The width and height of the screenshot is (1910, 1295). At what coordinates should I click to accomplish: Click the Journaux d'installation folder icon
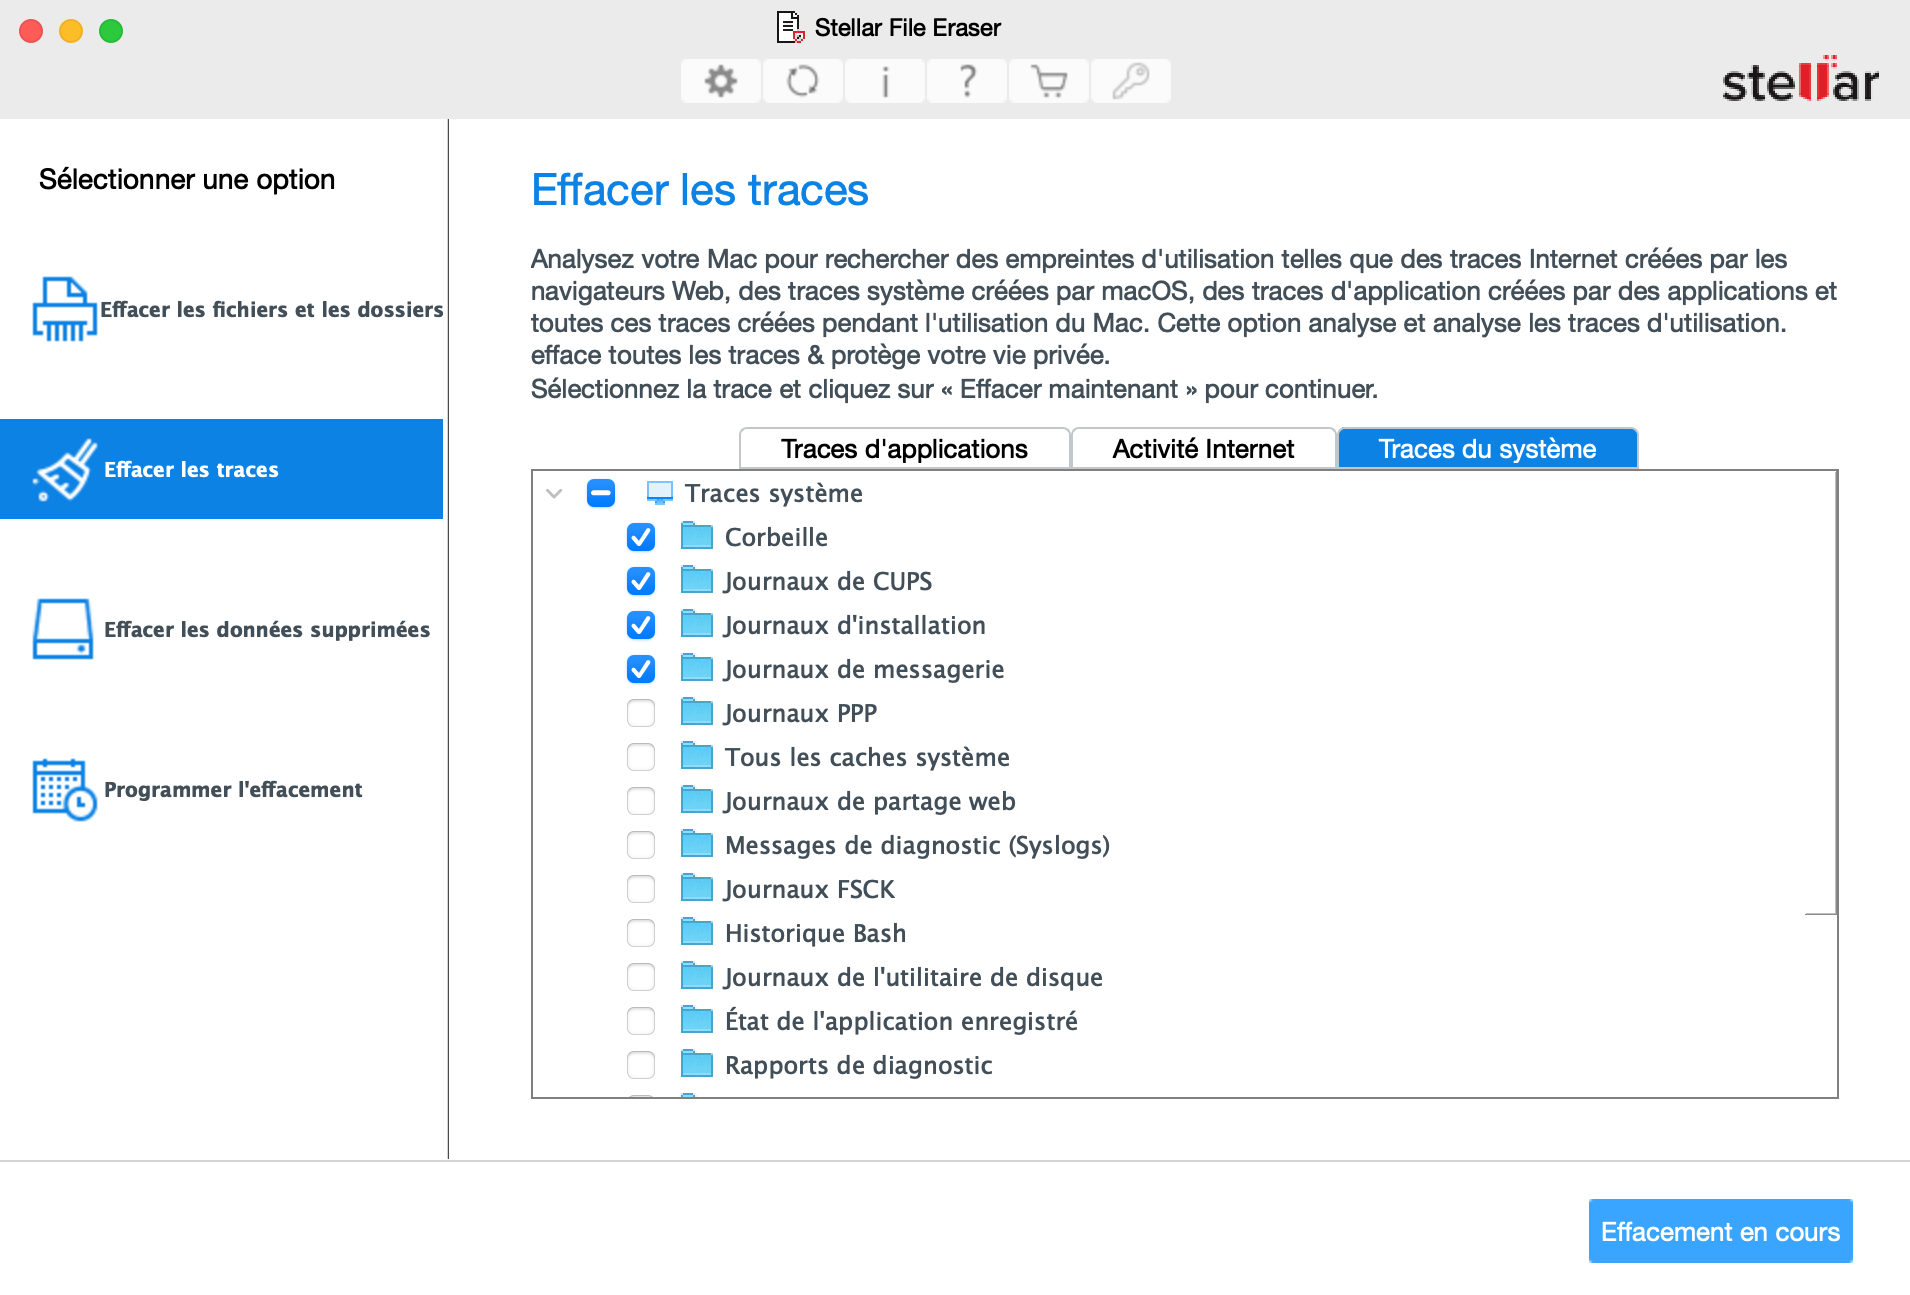point(697,624)
